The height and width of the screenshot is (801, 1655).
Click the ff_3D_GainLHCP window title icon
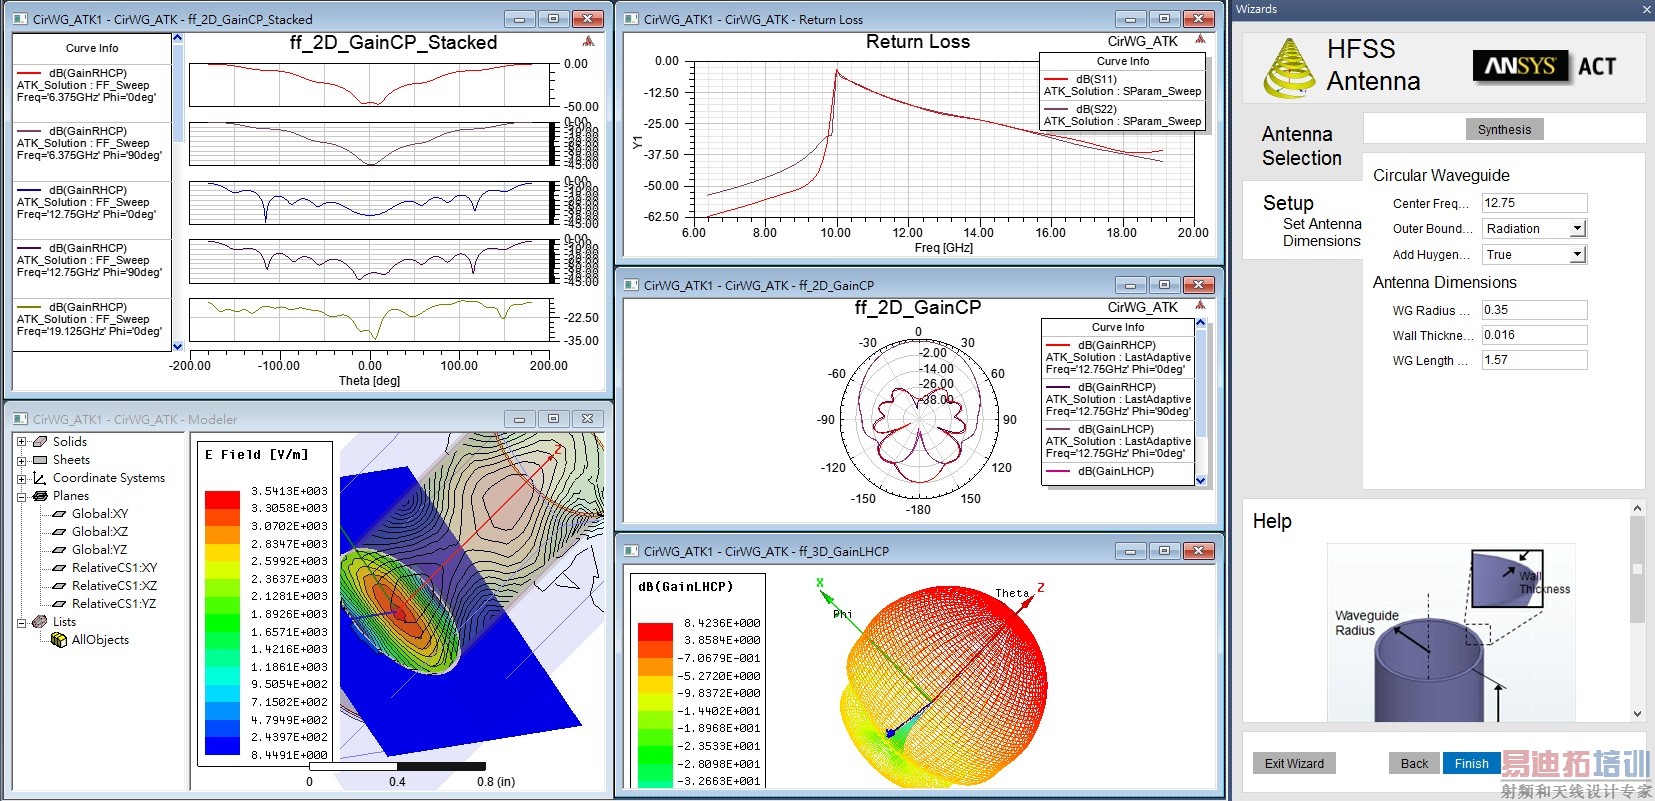(x=631, y=551)
